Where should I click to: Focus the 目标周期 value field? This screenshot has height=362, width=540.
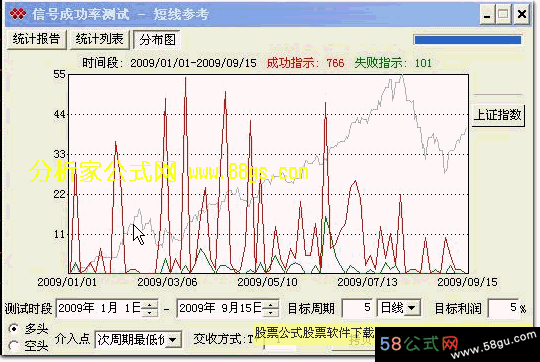pyautogui.click(x=357, y=308)
